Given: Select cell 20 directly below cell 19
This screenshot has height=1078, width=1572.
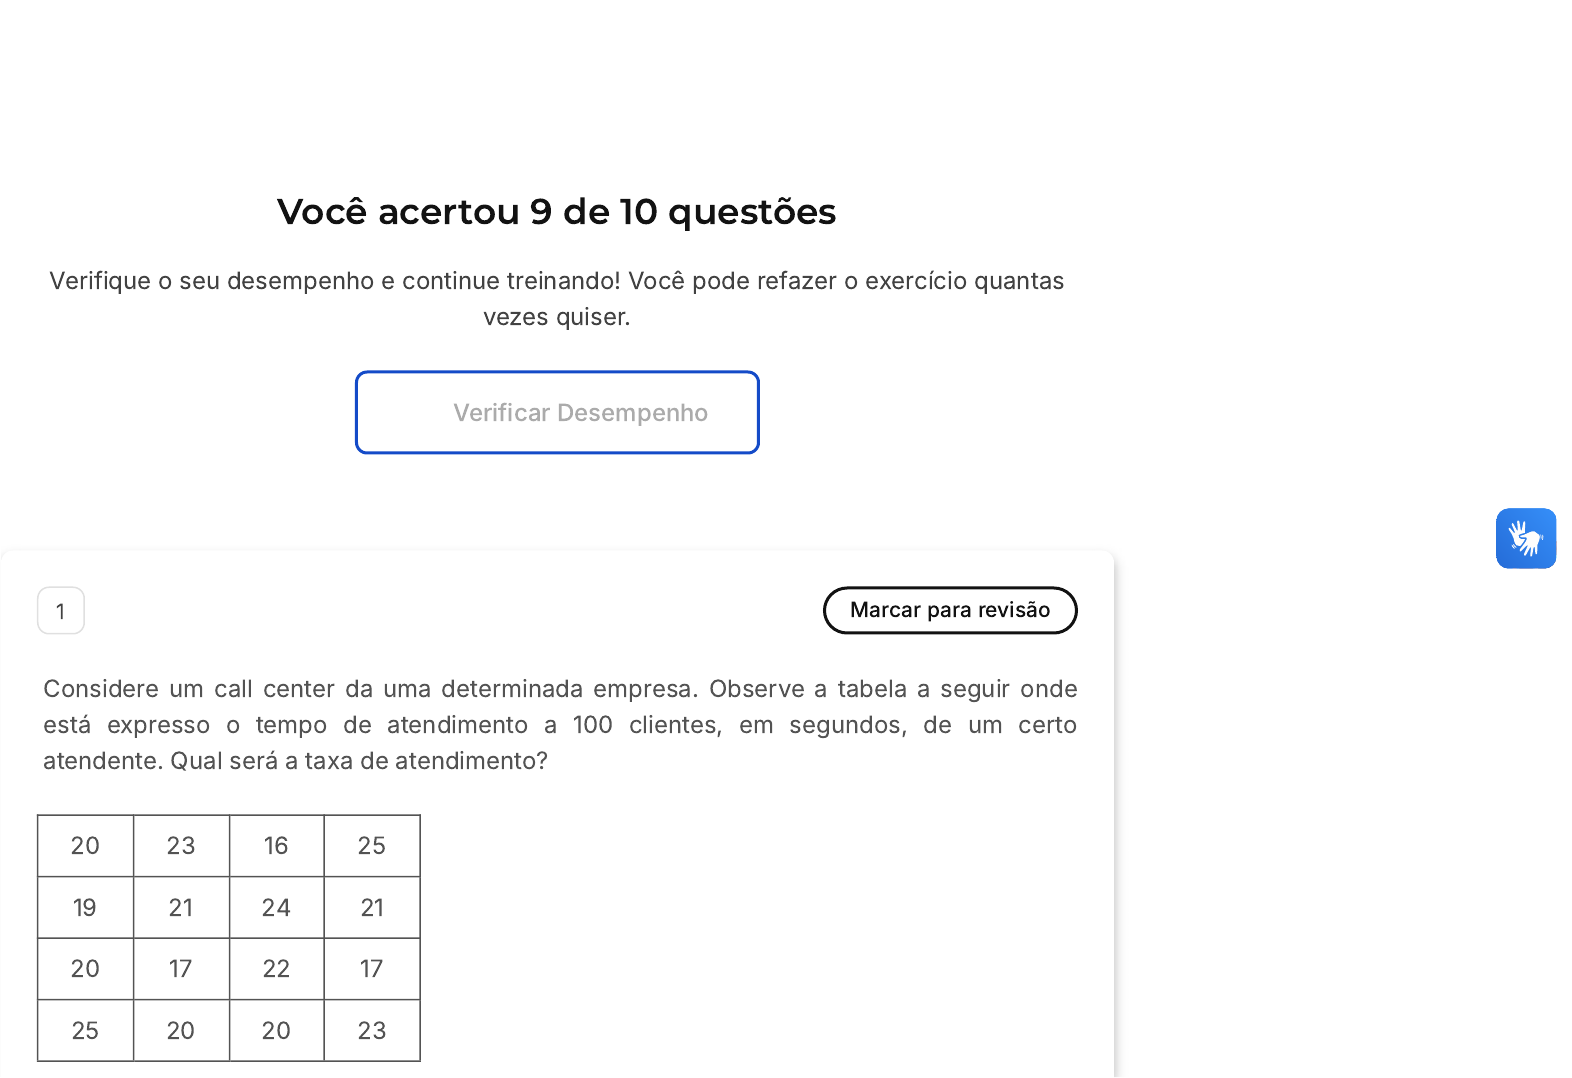Looking at the screenshot, I should (86, 969).
